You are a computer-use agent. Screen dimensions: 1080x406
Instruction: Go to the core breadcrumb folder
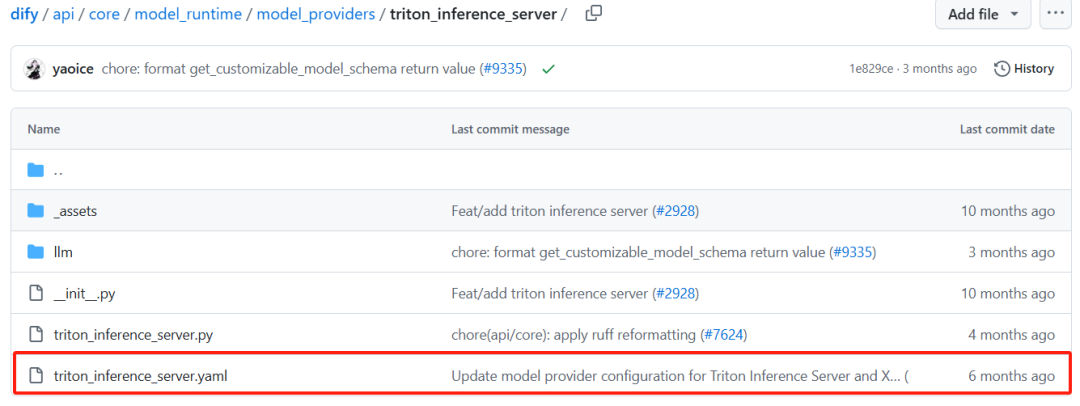[x=105, y=14]
